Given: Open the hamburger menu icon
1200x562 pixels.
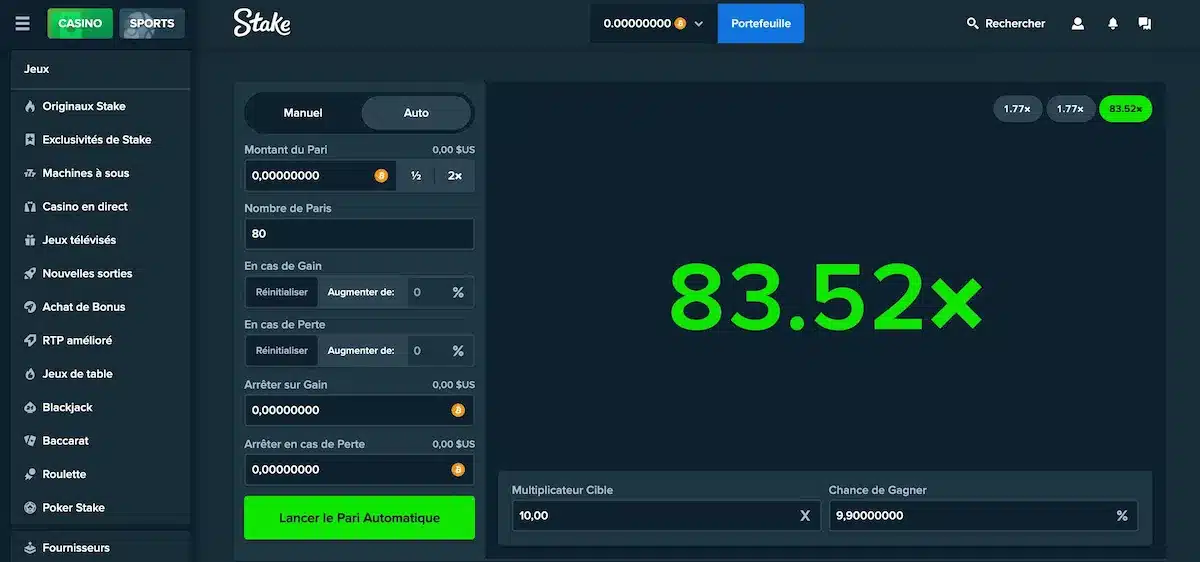Looking at the screenshot, I should click(x=22, y=23).
